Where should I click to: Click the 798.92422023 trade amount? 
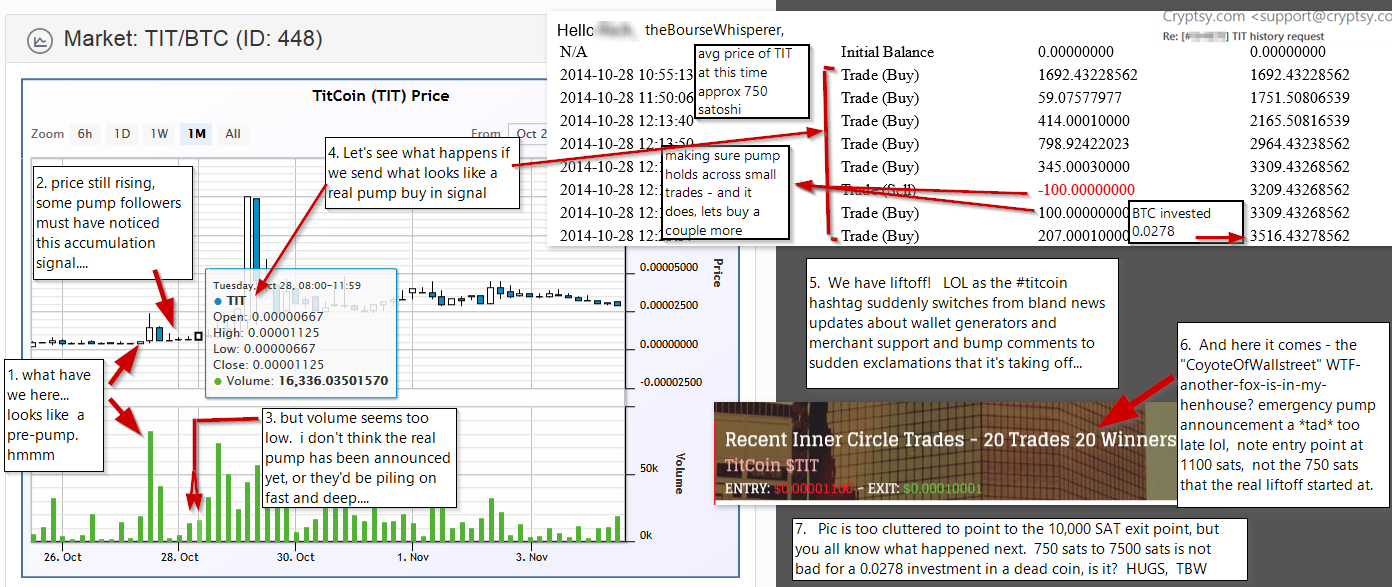[x=1084, y=144]
